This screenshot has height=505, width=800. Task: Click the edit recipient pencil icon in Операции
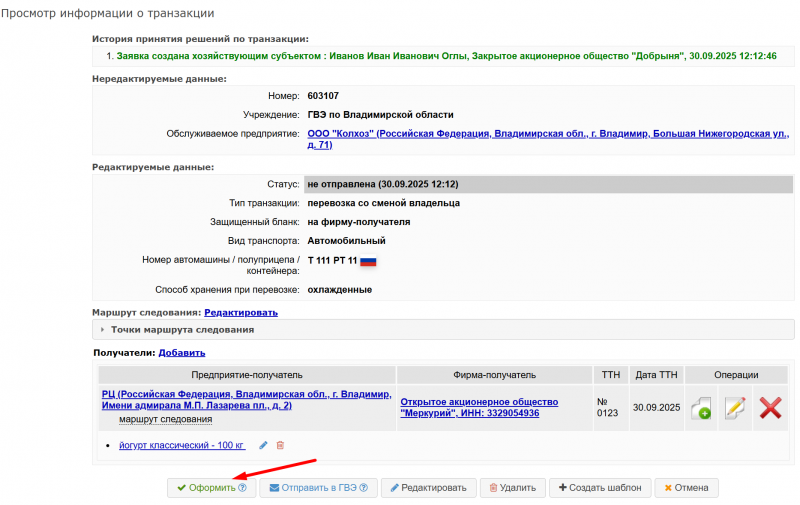735,408
